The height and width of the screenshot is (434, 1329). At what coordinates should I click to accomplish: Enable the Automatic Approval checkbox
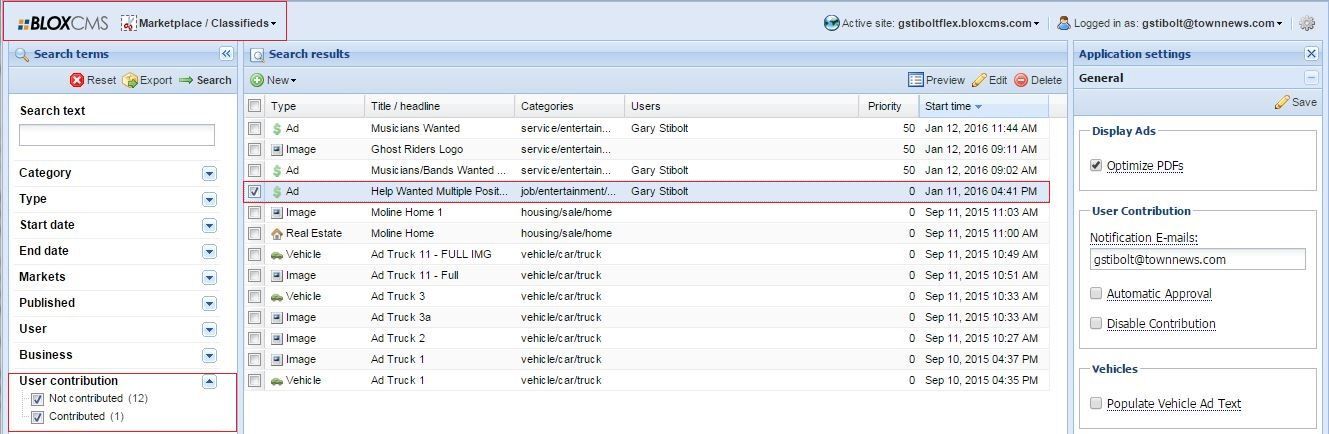tap(1096, 293)
